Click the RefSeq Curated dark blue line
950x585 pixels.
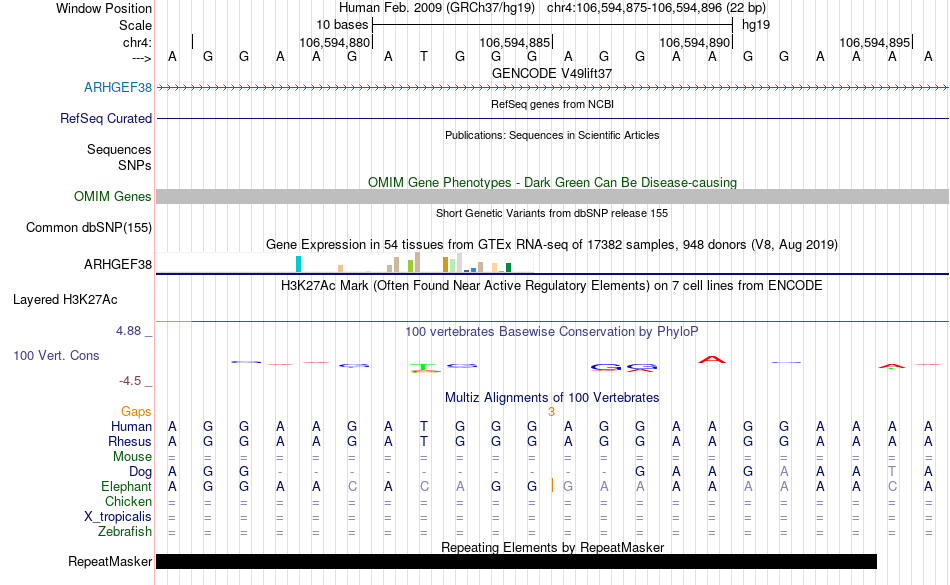(553, 119)
